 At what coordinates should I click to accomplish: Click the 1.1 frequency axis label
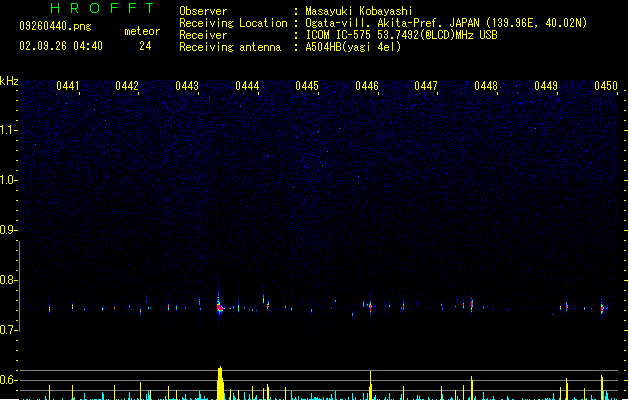pos(9,130)
